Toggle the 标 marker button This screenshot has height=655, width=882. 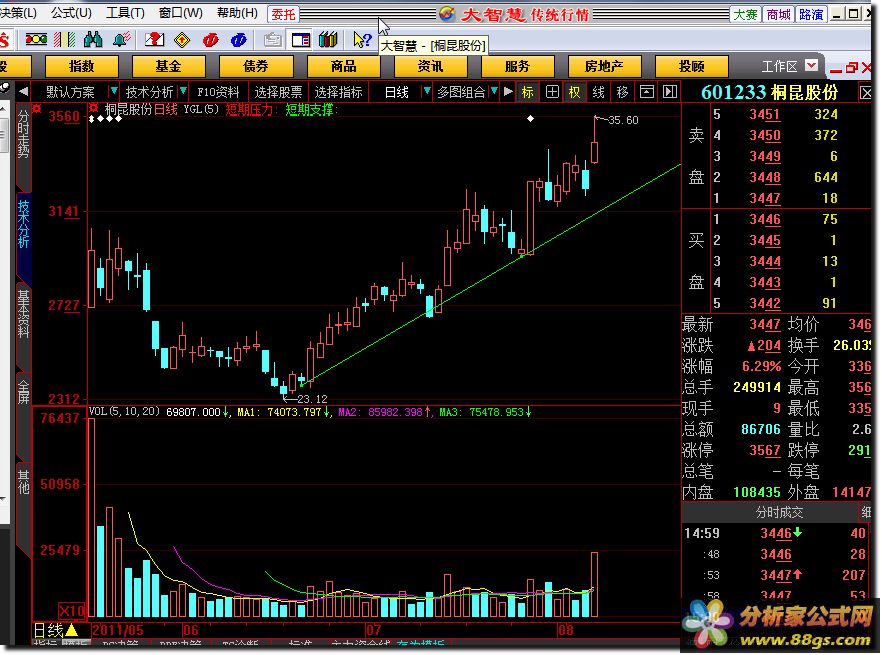click(x=527, y=92)
